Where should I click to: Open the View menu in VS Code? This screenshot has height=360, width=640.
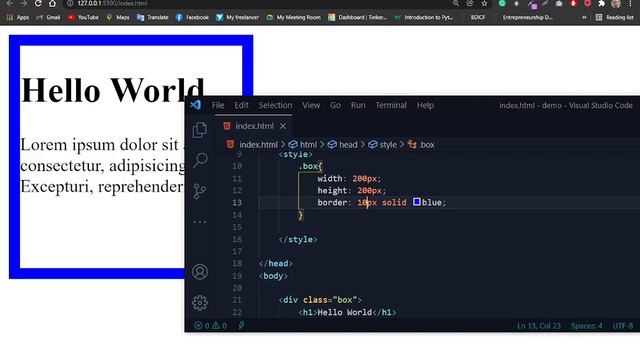[x=311, y=105]
